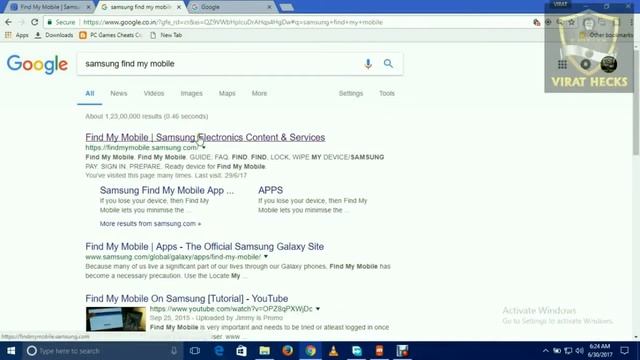Open the Action Center notification icon
This screenshot has width=640, height=360.
(x=624, y=351)
